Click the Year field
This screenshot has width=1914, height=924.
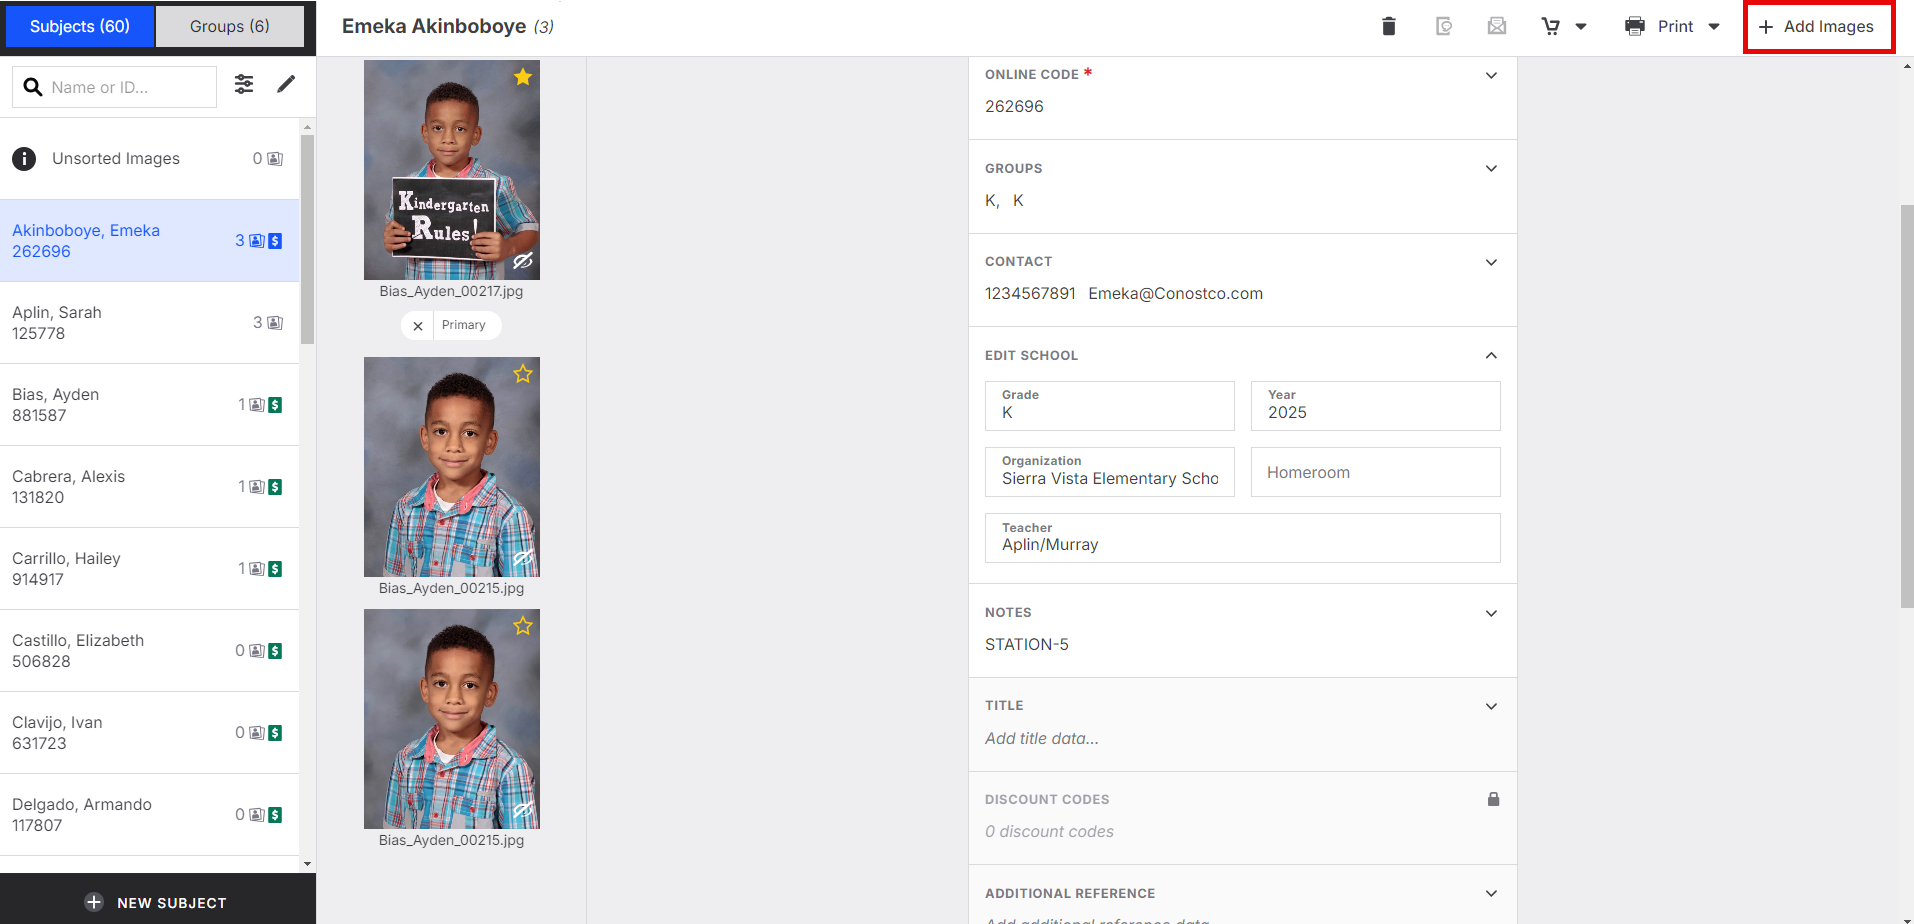(x=1375, y=406)
